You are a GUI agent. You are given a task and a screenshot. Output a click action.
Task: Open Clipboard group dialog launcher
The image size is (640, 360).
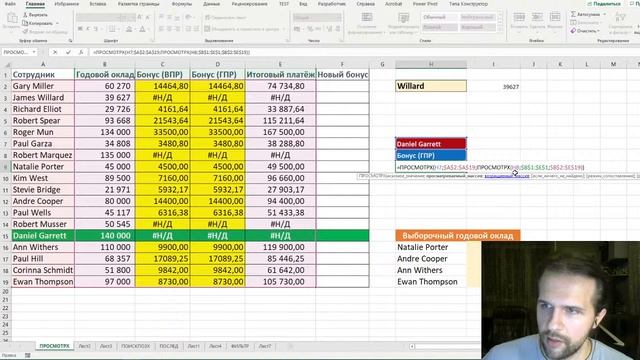(x=70, y=41)
